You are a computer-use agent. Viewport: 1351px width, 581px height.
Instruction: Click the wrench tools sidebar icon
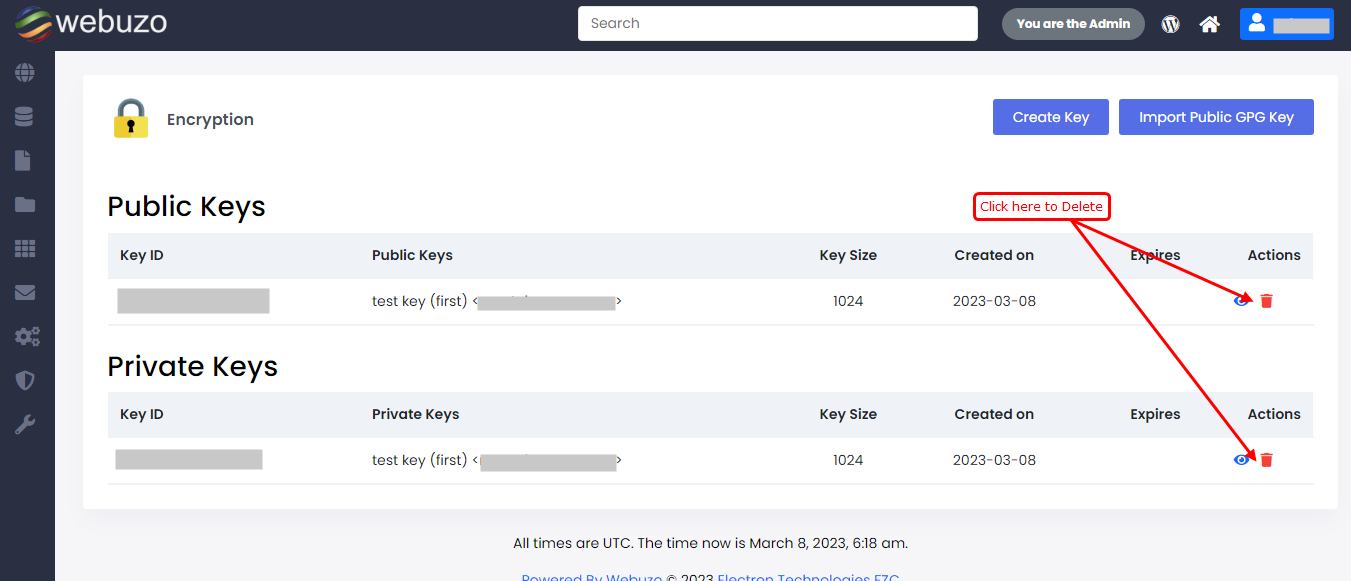coord(25,425)
